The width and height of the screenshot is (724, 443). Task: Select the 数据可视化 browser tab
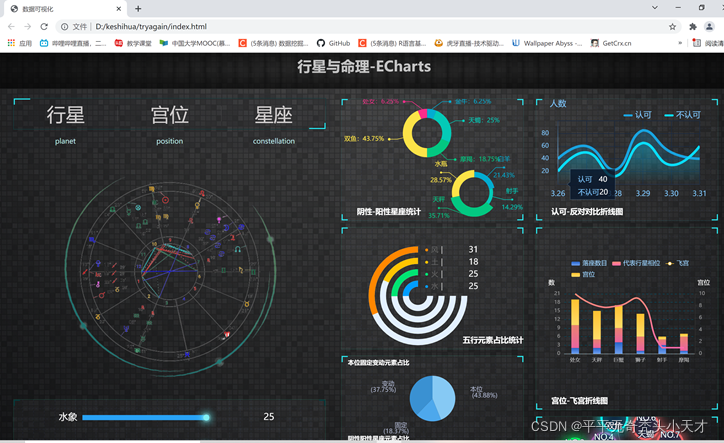click(65, 8)
